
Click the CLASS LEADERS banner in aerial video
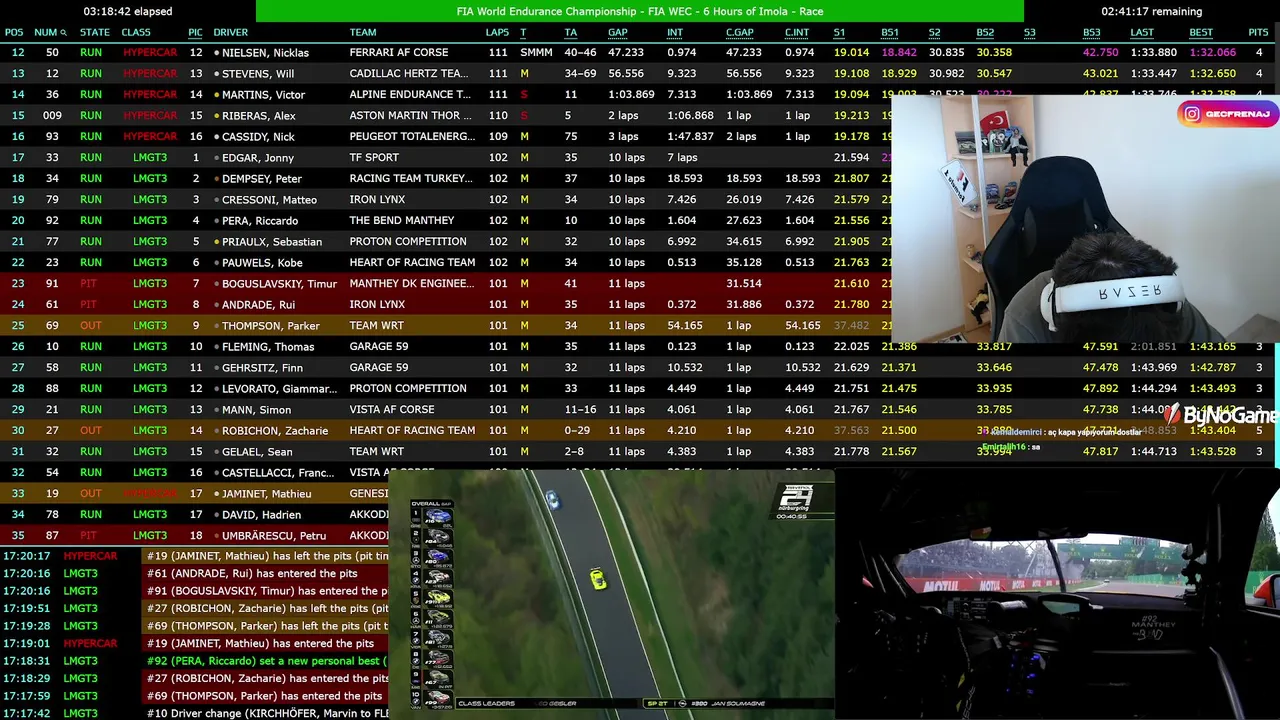[x=485, y=703]
